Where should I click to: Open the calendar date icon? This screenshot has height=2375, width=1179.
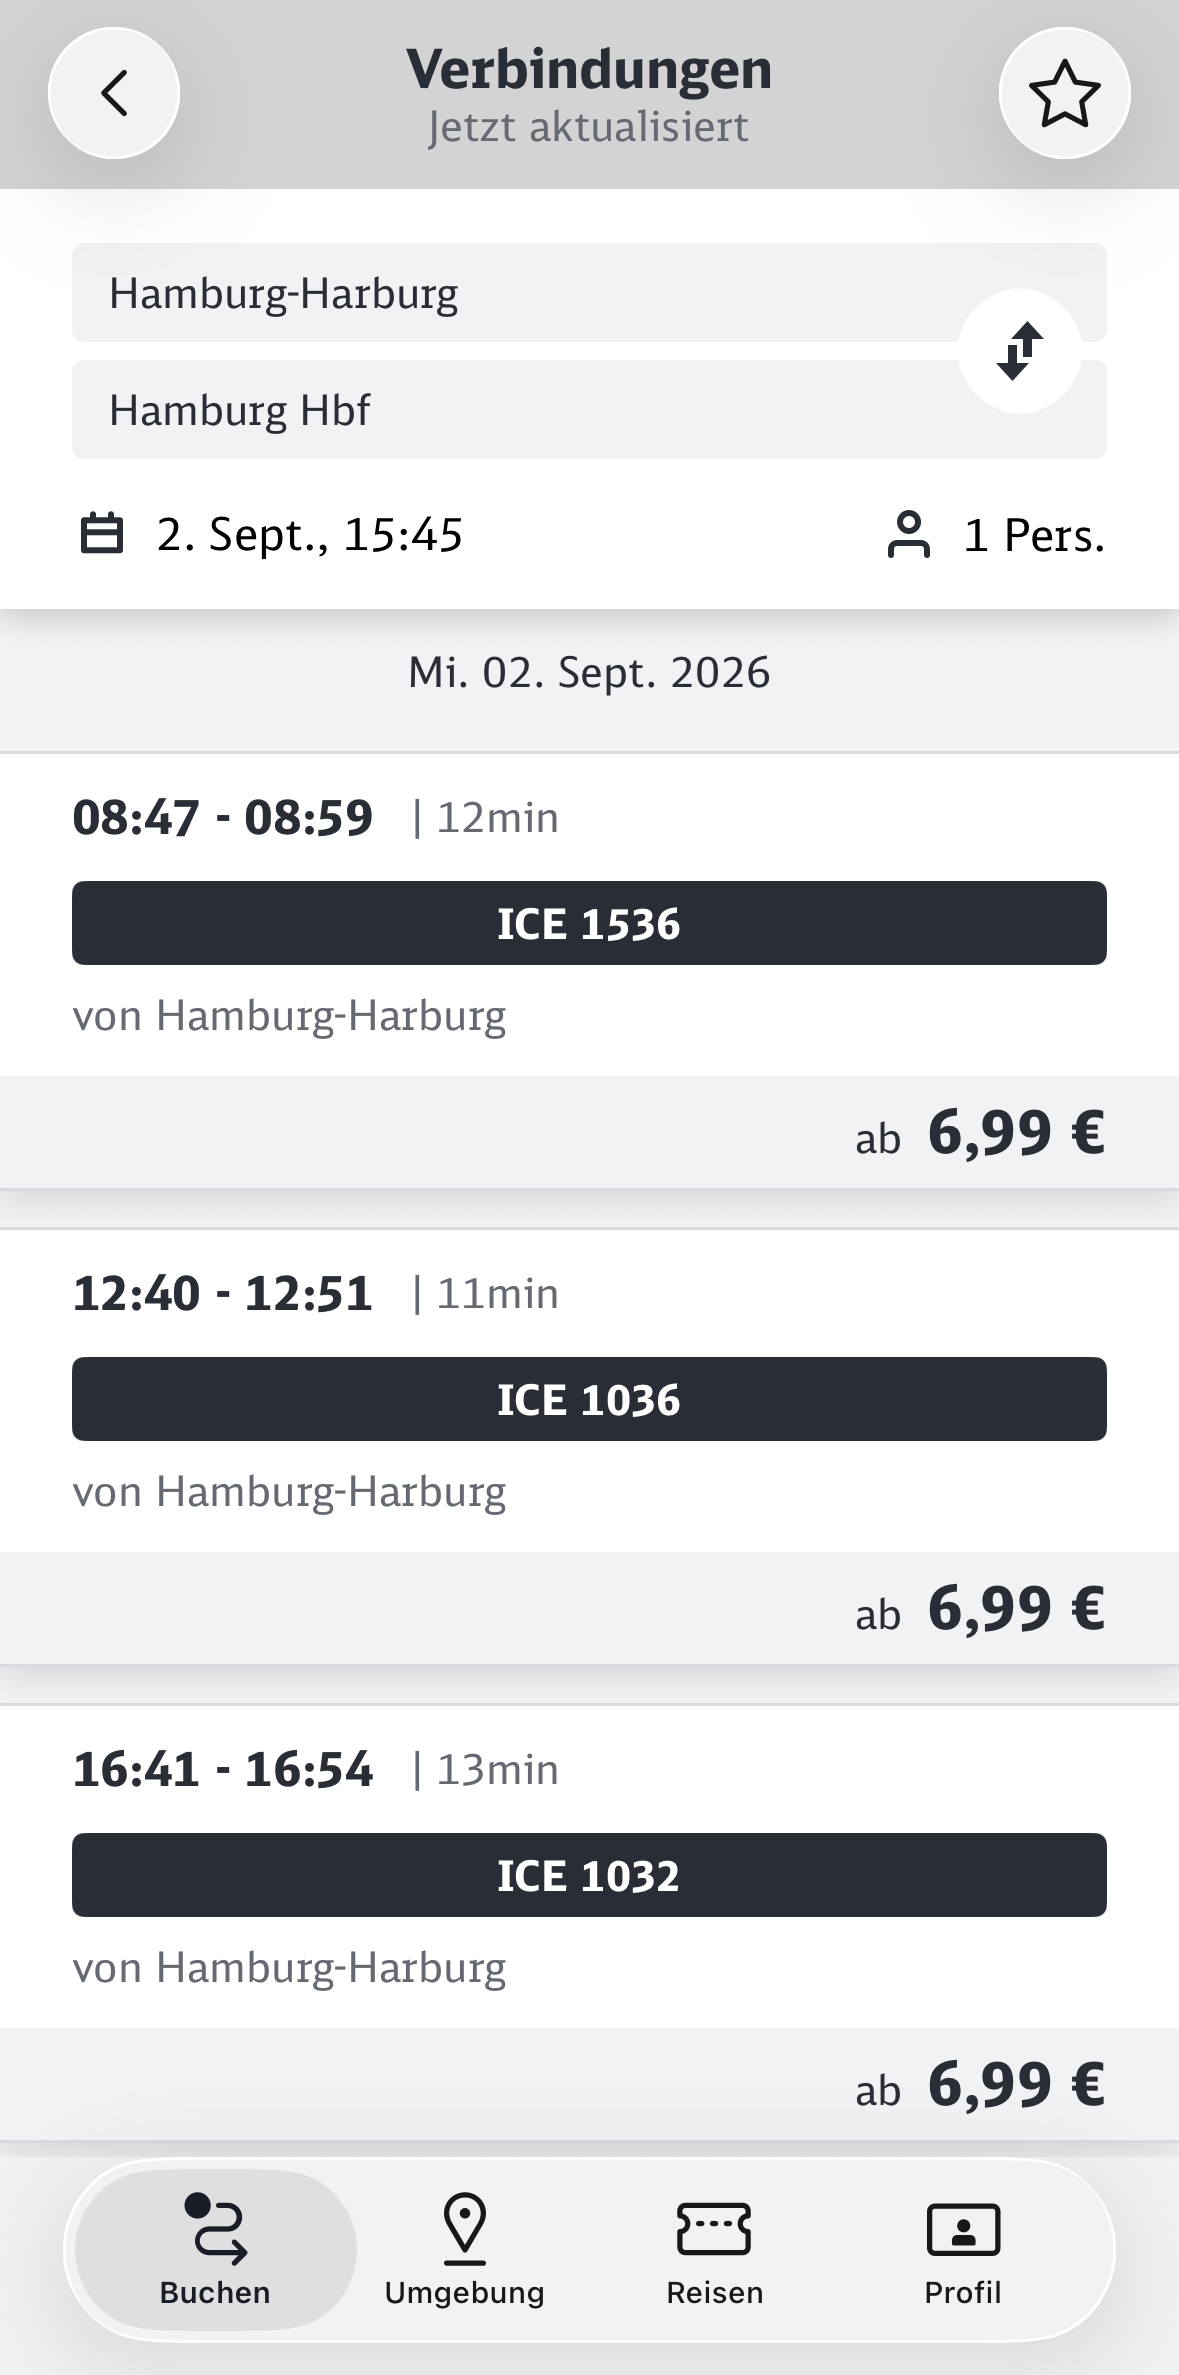pyautogui.click(x=101, y=533)
